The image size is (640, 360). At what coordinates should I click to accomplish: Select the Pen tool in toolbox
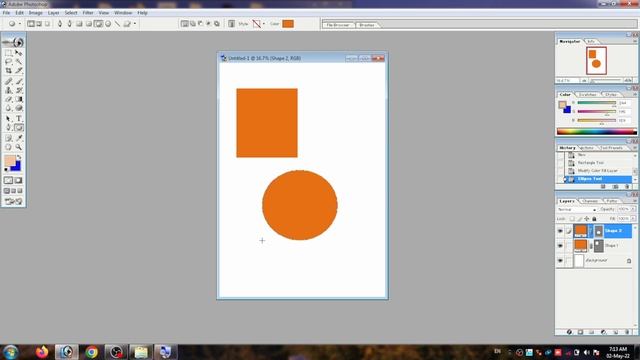point(8,128)
